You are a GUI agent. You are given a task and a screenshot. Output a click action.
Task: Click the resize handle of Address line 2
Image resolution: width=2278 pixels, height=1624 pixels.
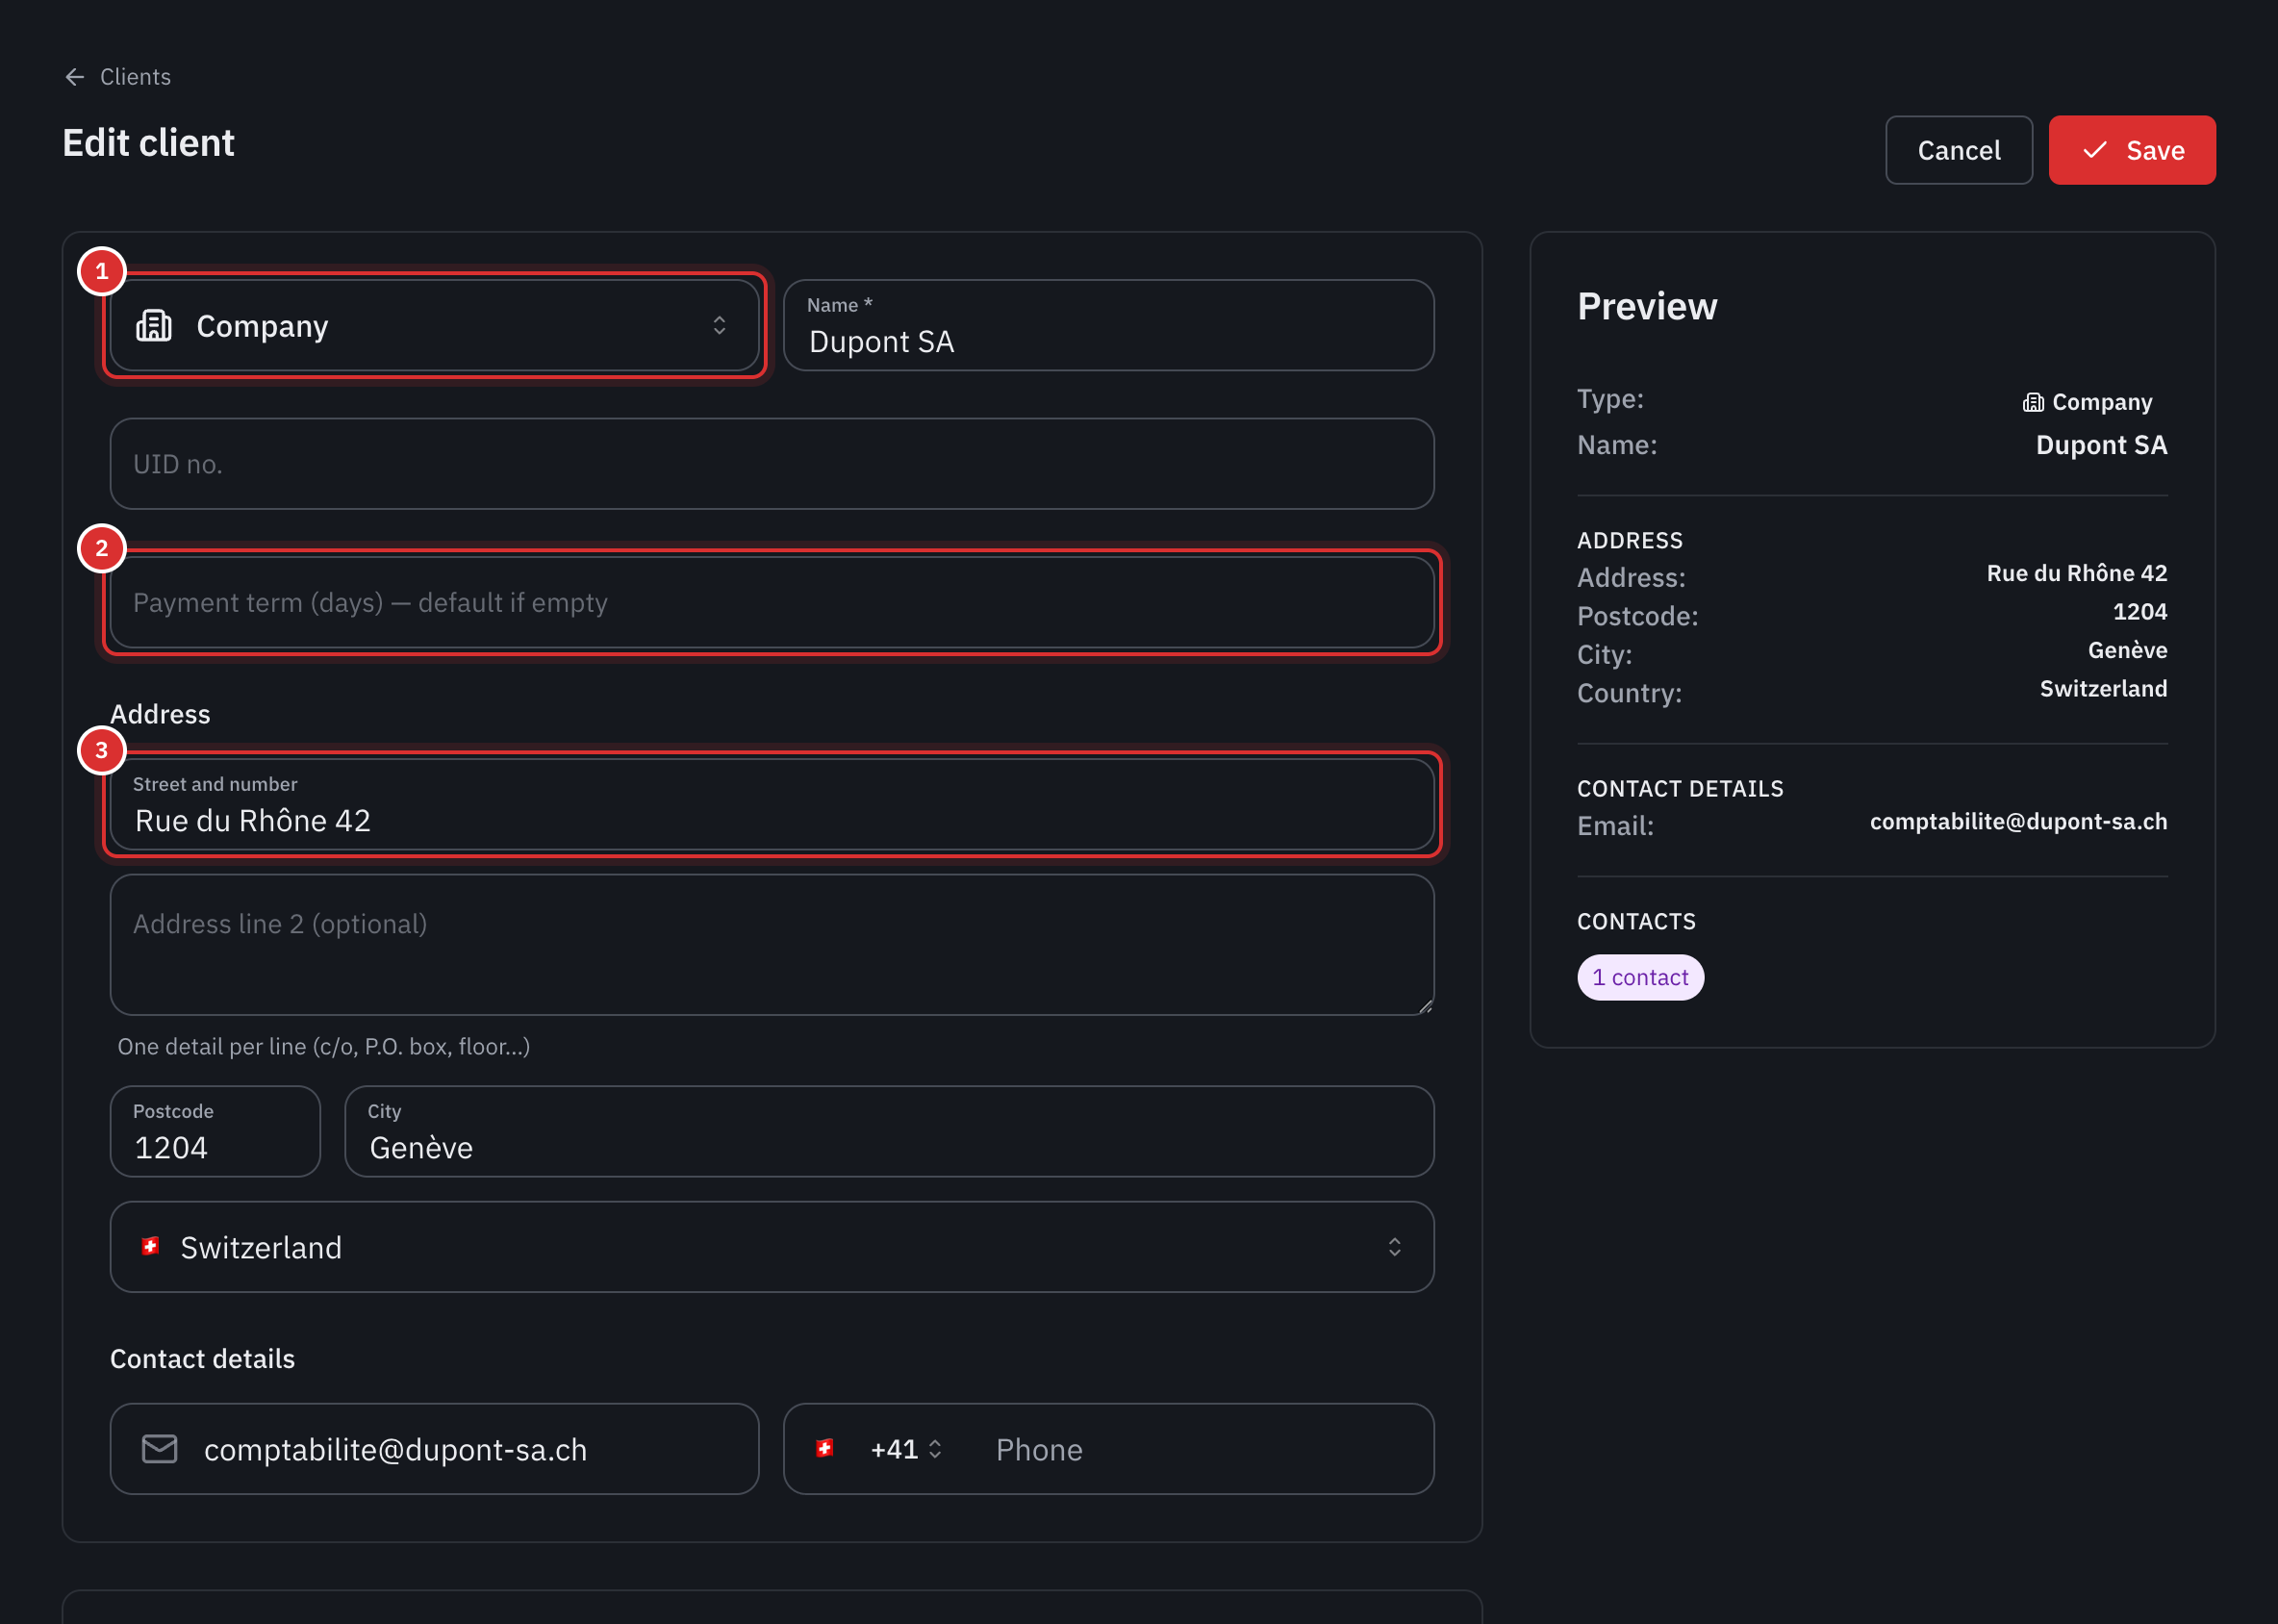[1425, 1006]
